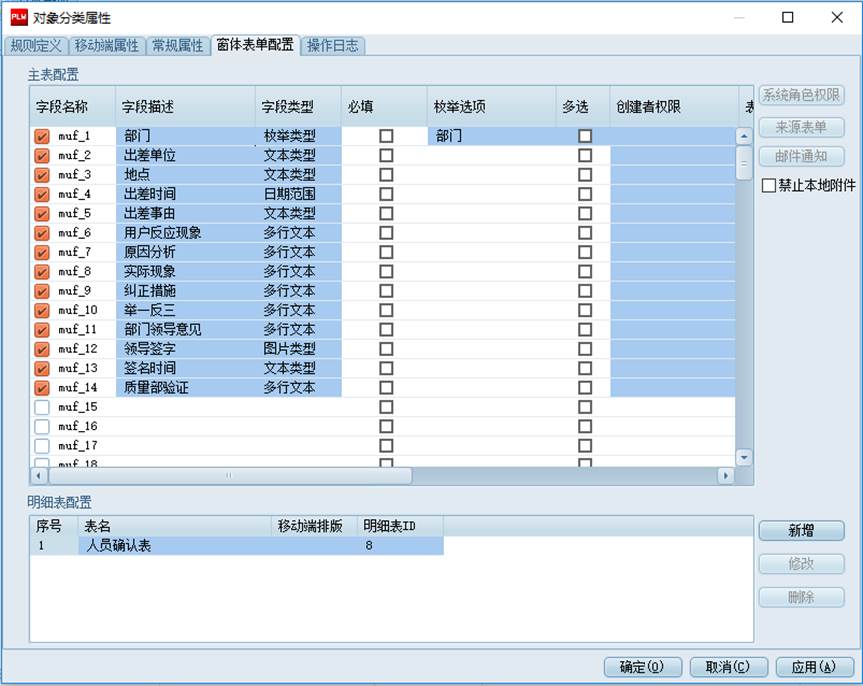Switch to the 操作日志 tab
Image resolution: width=863 pixels, height=686 pixels.
click(x=333, y=45)
